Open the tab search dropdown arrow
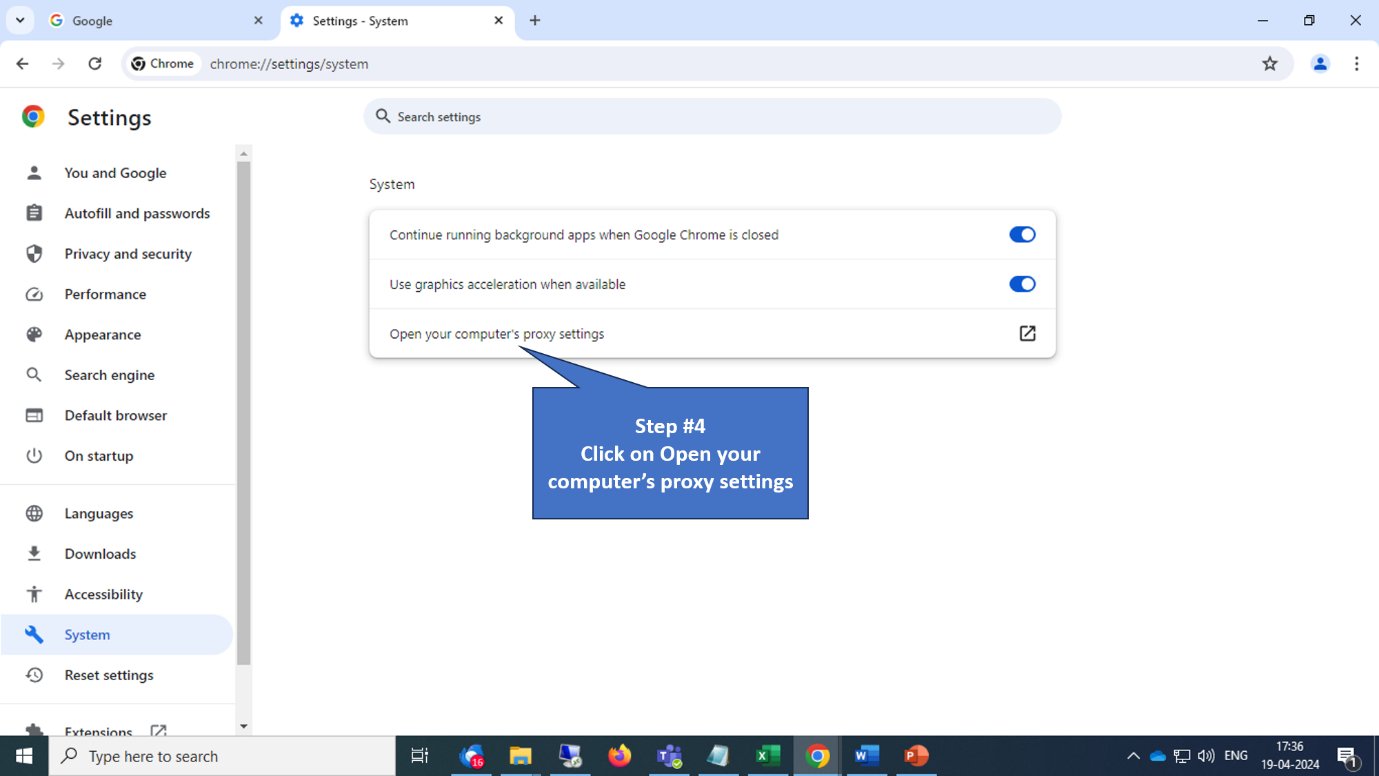 click(x=18, y=20)
